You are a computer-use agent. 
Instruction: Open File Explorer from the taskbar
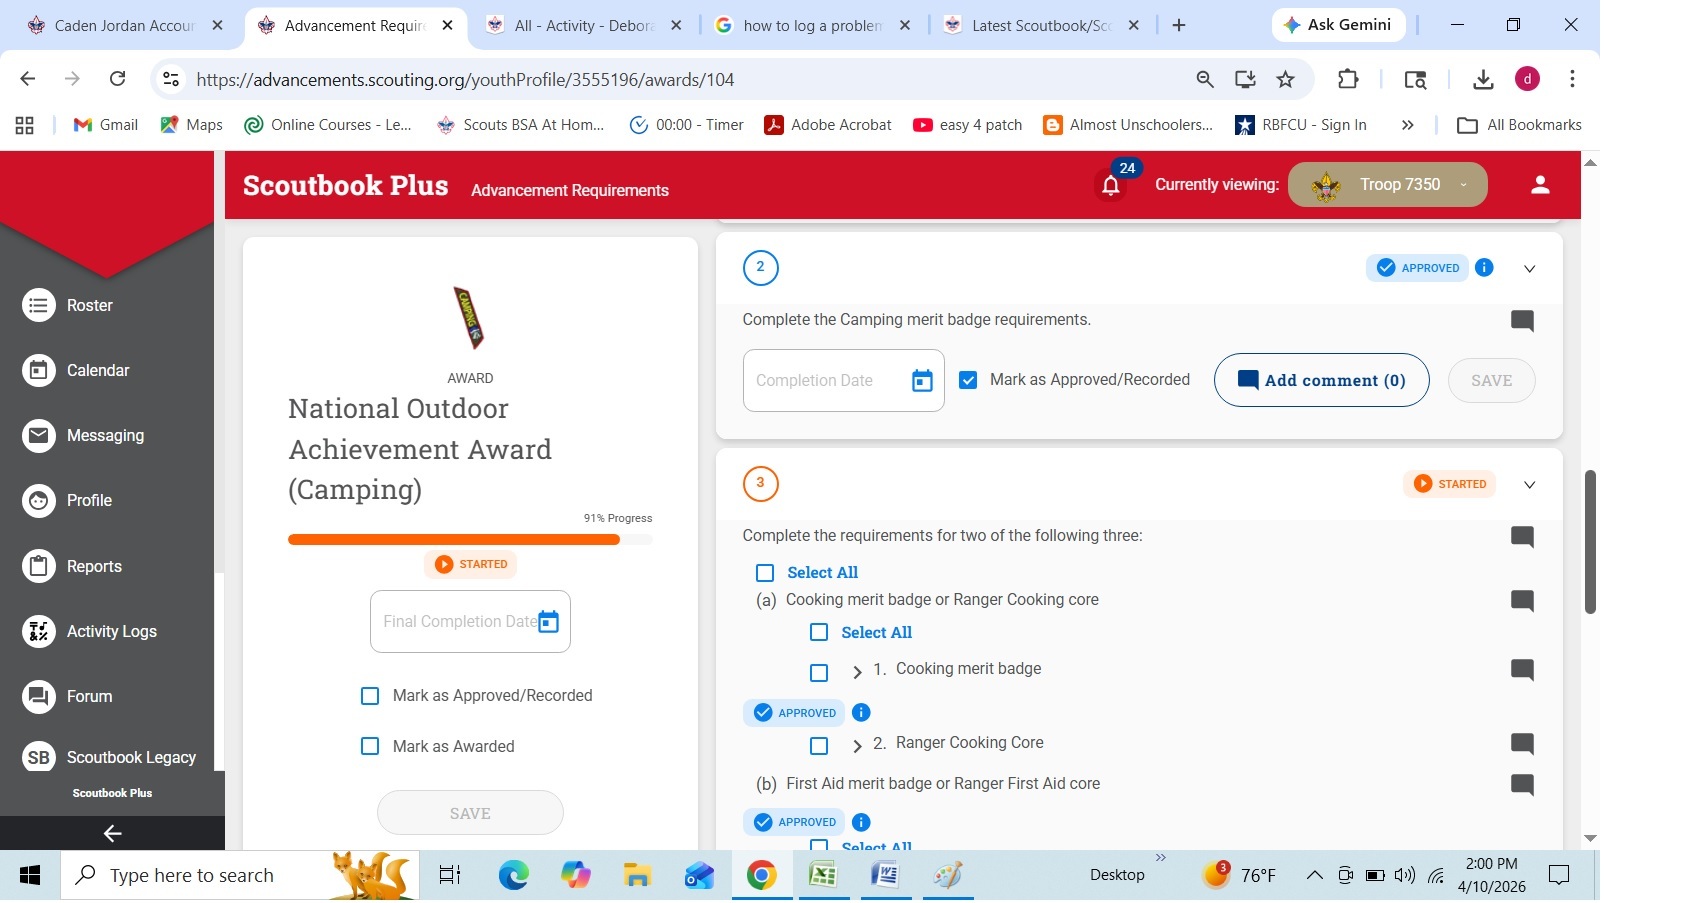637,875
